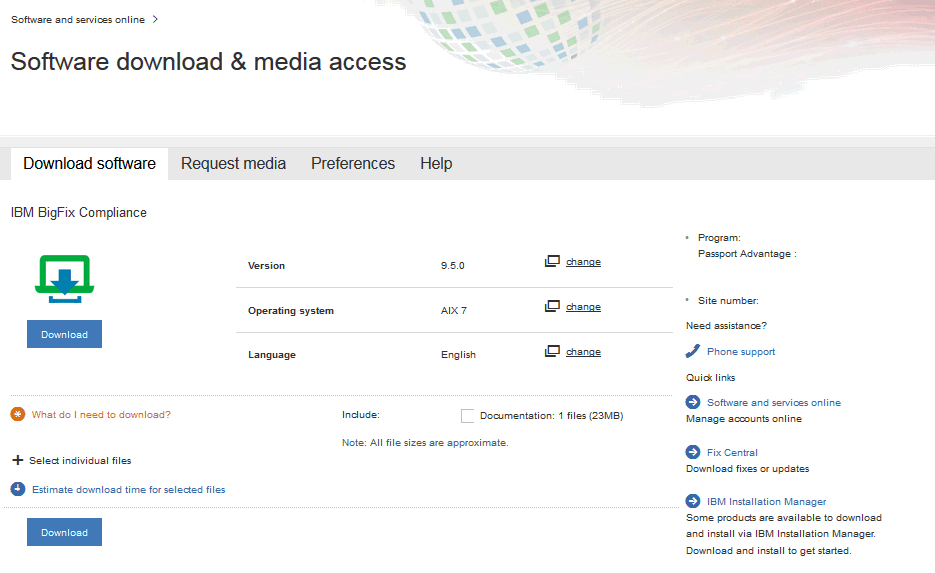Click the green download computer icon
This screenshot has height=573, width=935.
[64, 278]
